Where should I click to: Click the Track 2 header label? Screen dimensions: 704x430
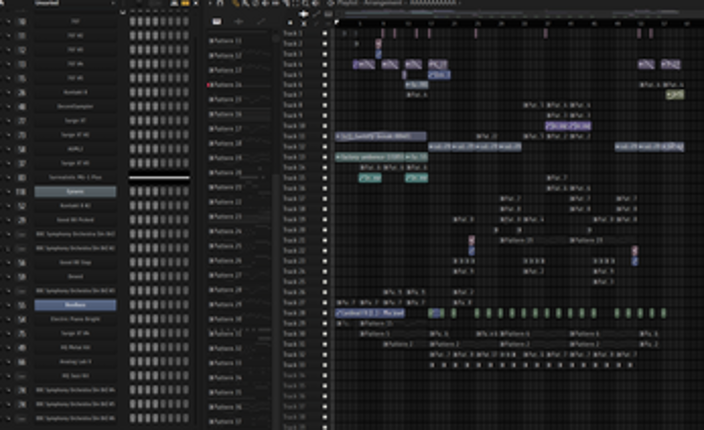pos(293,44)
